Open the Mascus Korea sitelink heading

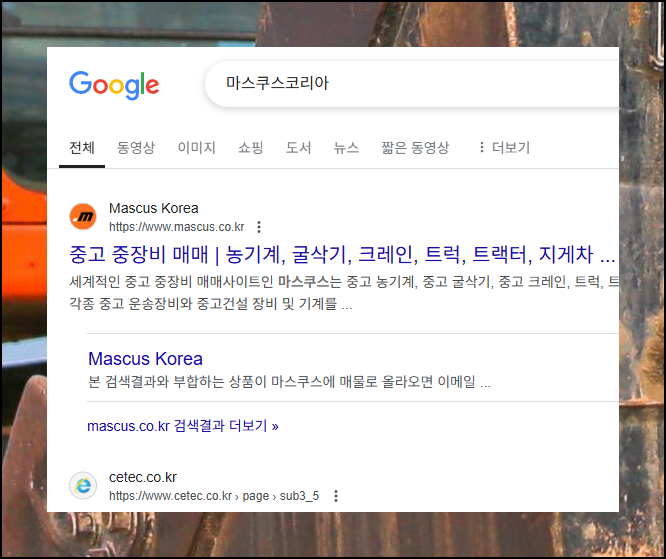(145, 359)
